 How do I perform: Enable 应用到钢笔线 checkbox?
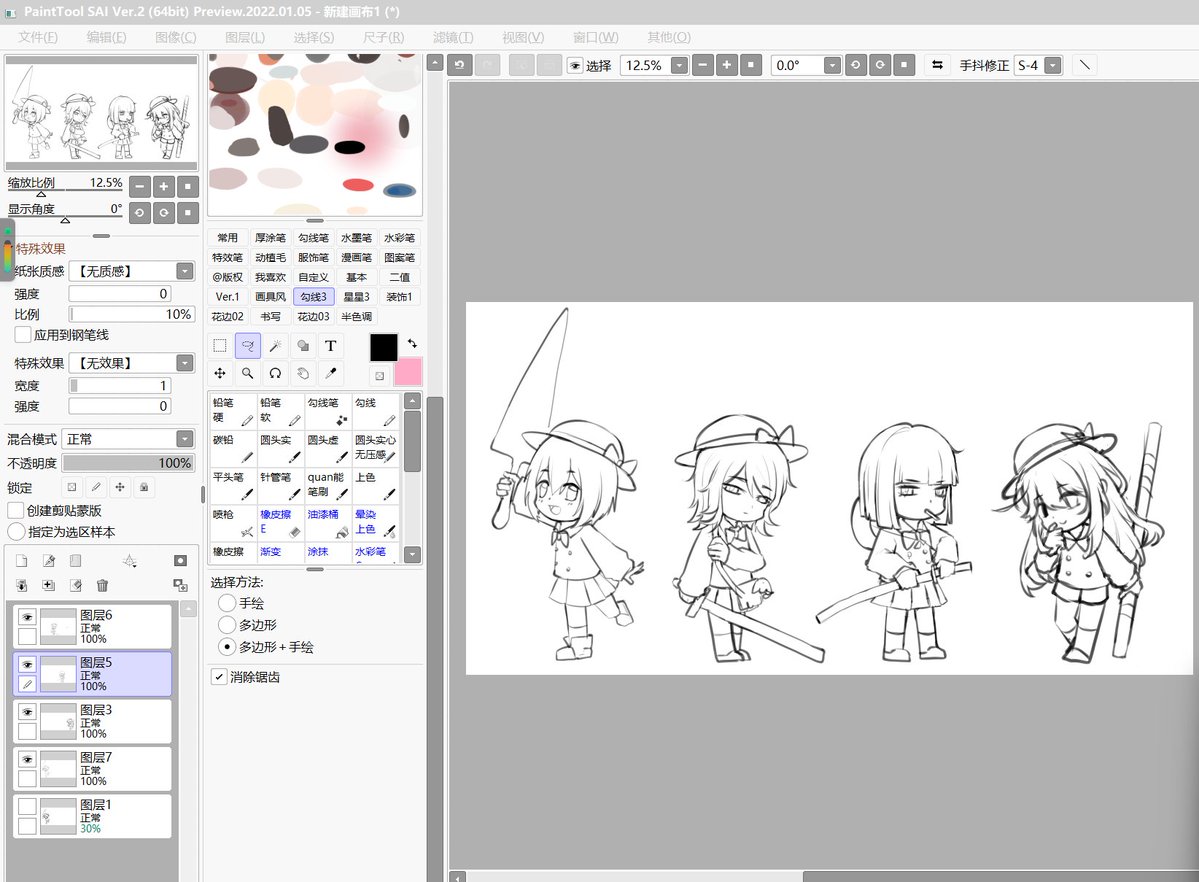(23, 335)
